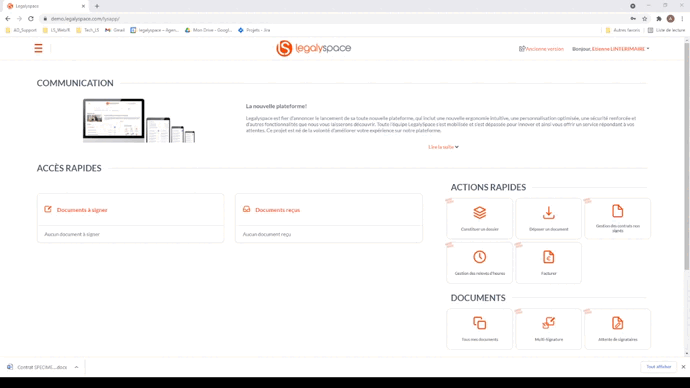The height and width of the screenshot is (388, 690).
Task: Open the hamburger menu icon
Action: [x=38, y=48]
